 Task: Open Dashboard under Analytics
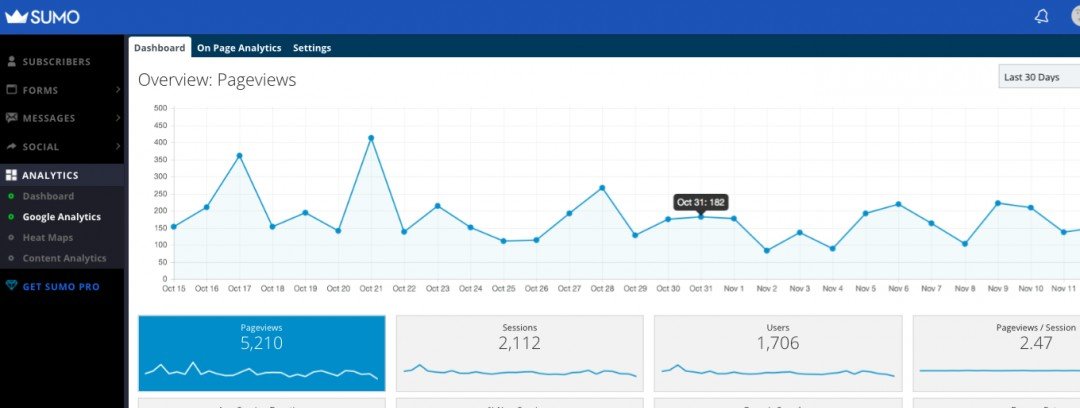coord(48,196)
